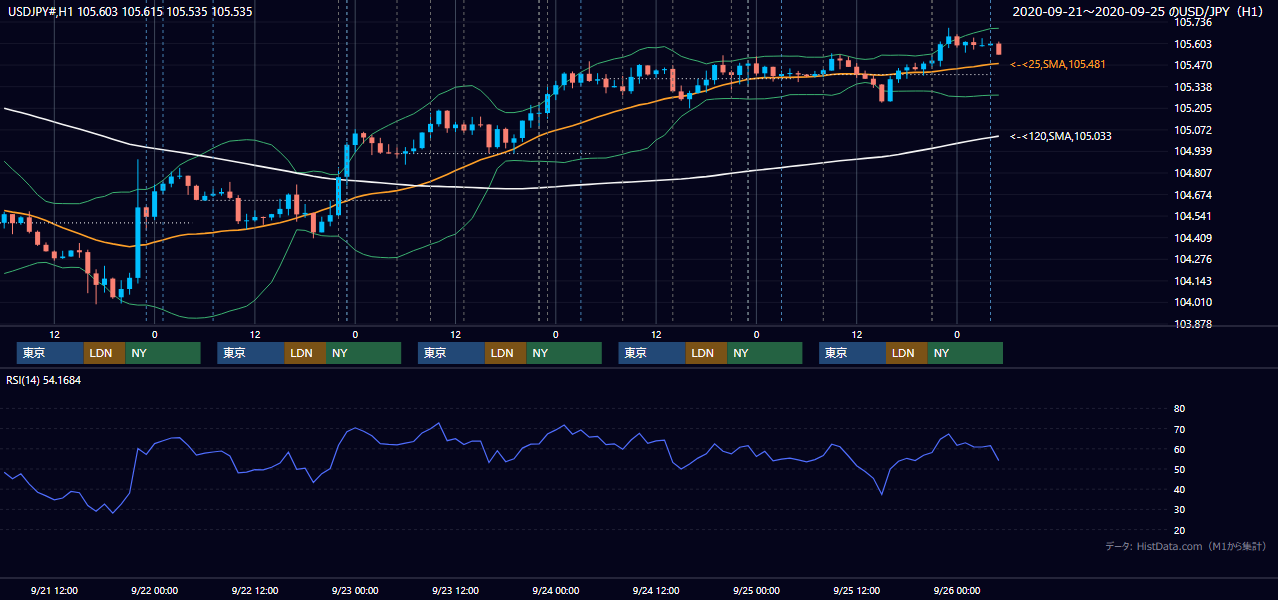The width and height of the screenshot is (1278, 600).
Task: Click the 104.143 price axis value
Action: coord(1193,281)
